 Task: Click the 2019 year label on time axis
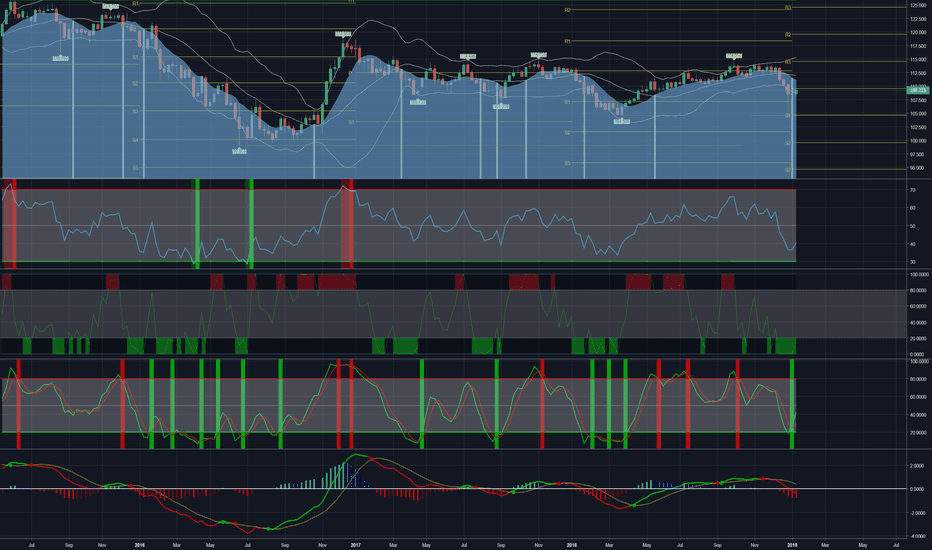pos(792,545)
